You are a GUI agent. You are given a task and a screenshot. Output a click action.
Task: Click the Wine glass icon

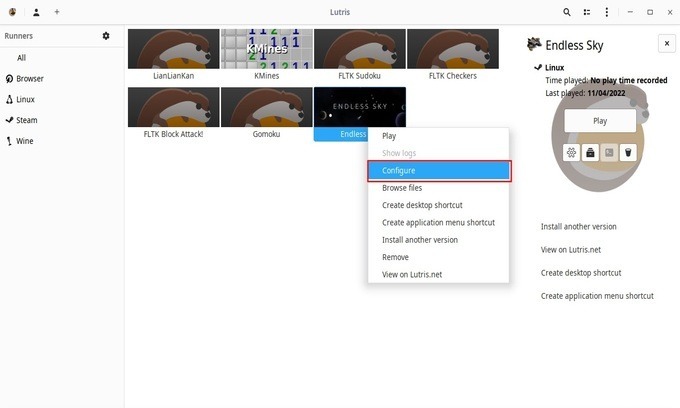tap(9, 141)
